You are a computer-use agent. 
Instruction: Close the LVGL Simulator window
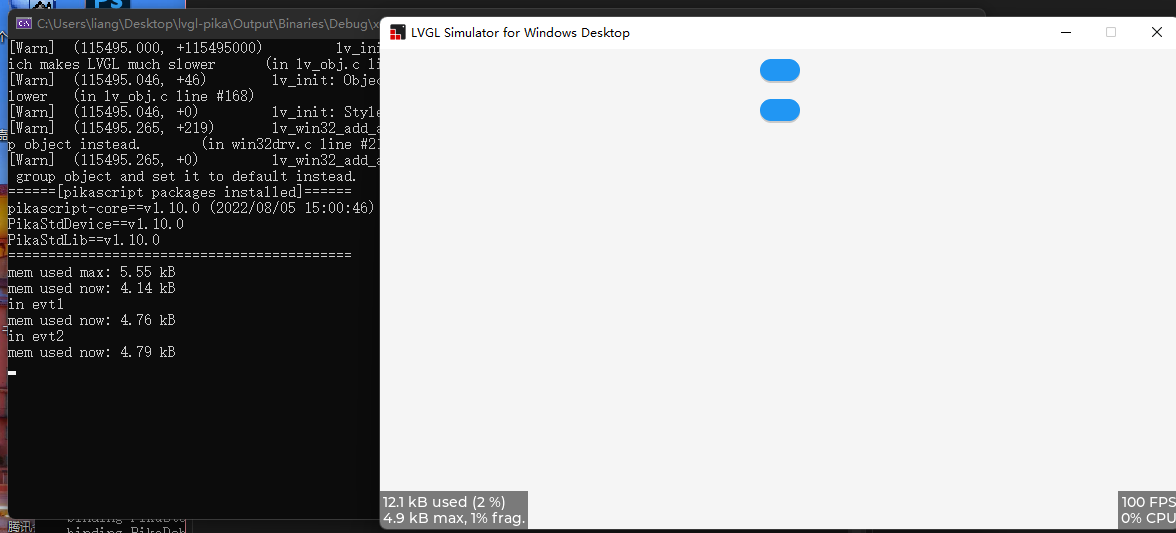(x=1156, y=32)
